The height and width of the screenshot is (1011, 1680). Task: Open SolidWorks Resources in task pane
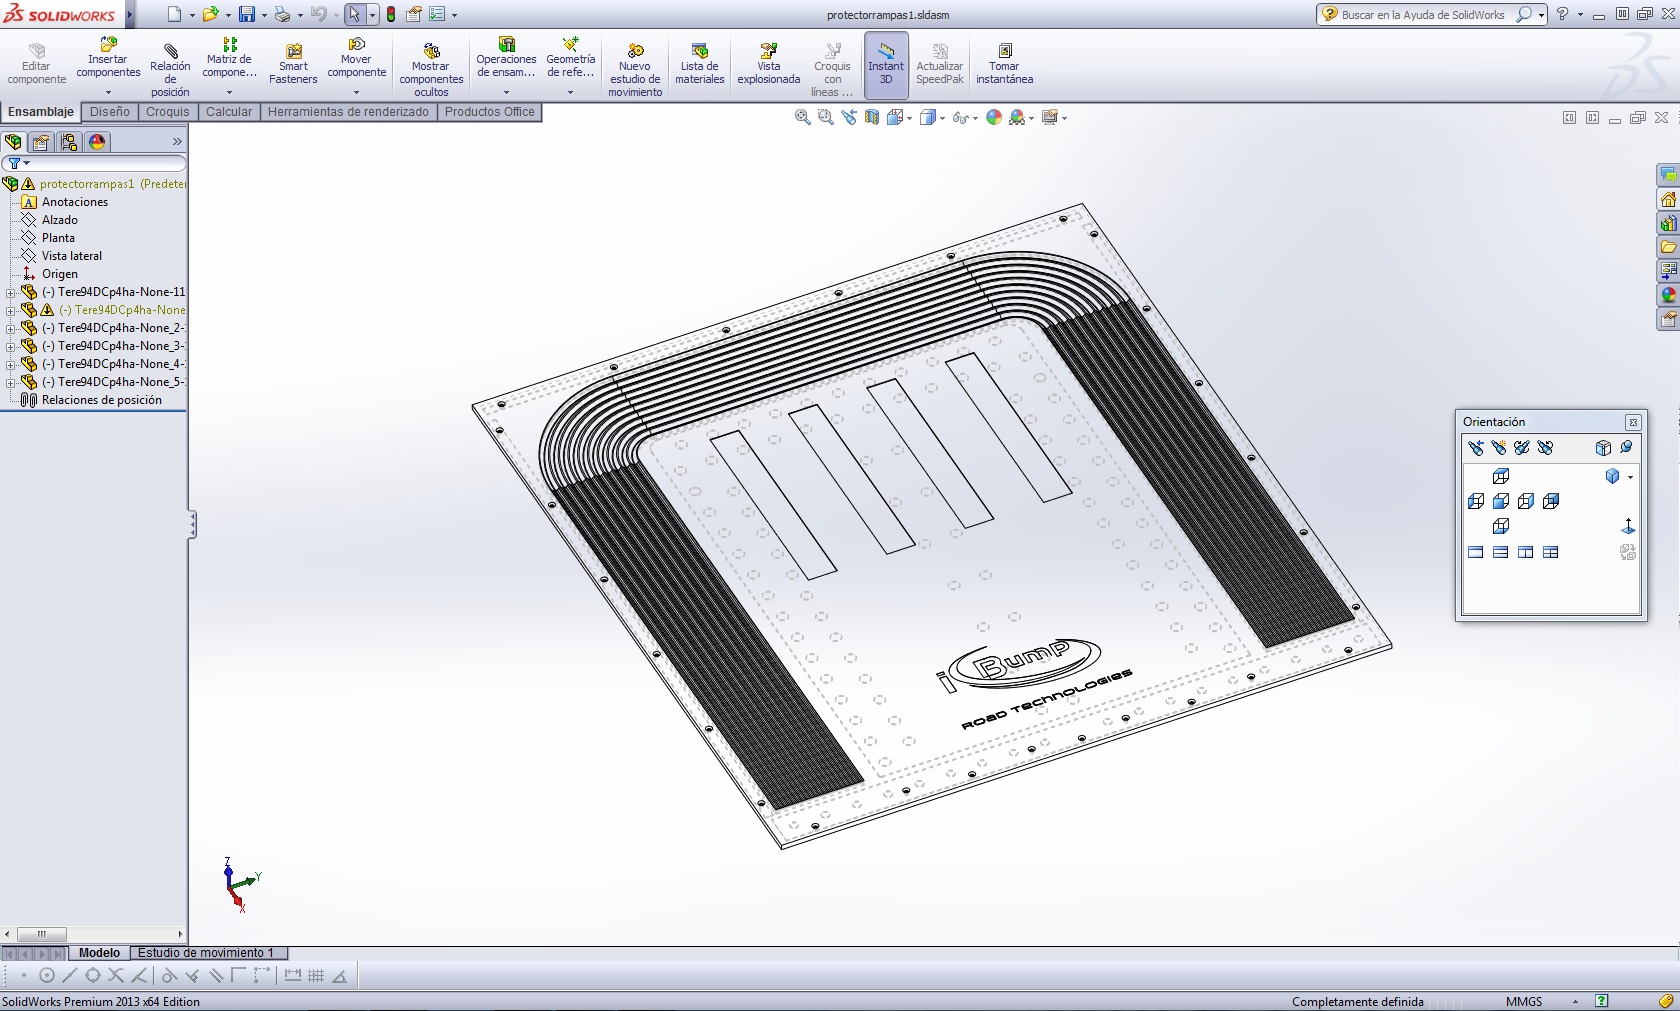tap(1668, 199)
